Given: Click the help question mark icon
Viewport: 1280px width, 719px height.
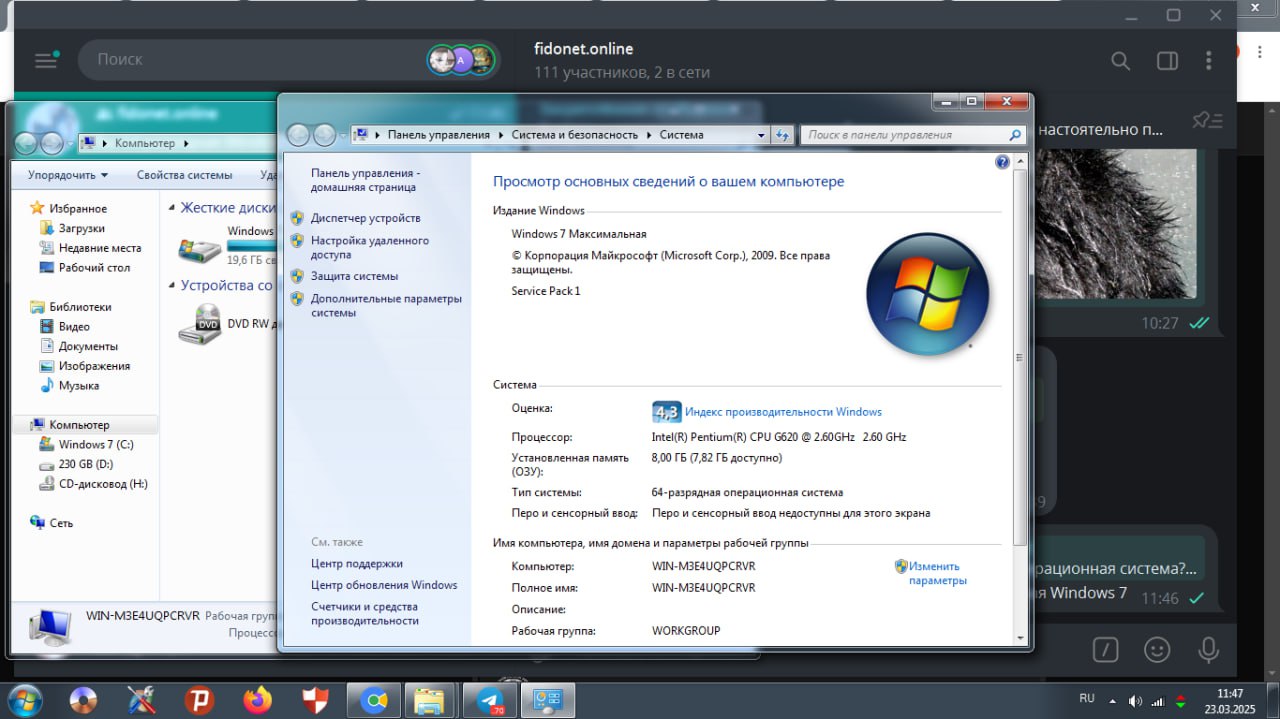Looking at the screenshot, I should (1002, 162).
